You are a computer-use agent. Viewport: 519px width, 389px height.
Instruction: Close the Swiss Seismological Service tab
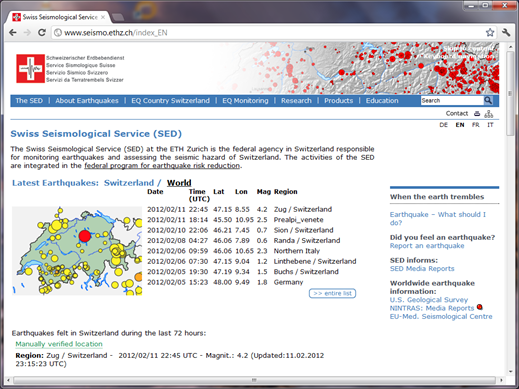coord(103,17)
